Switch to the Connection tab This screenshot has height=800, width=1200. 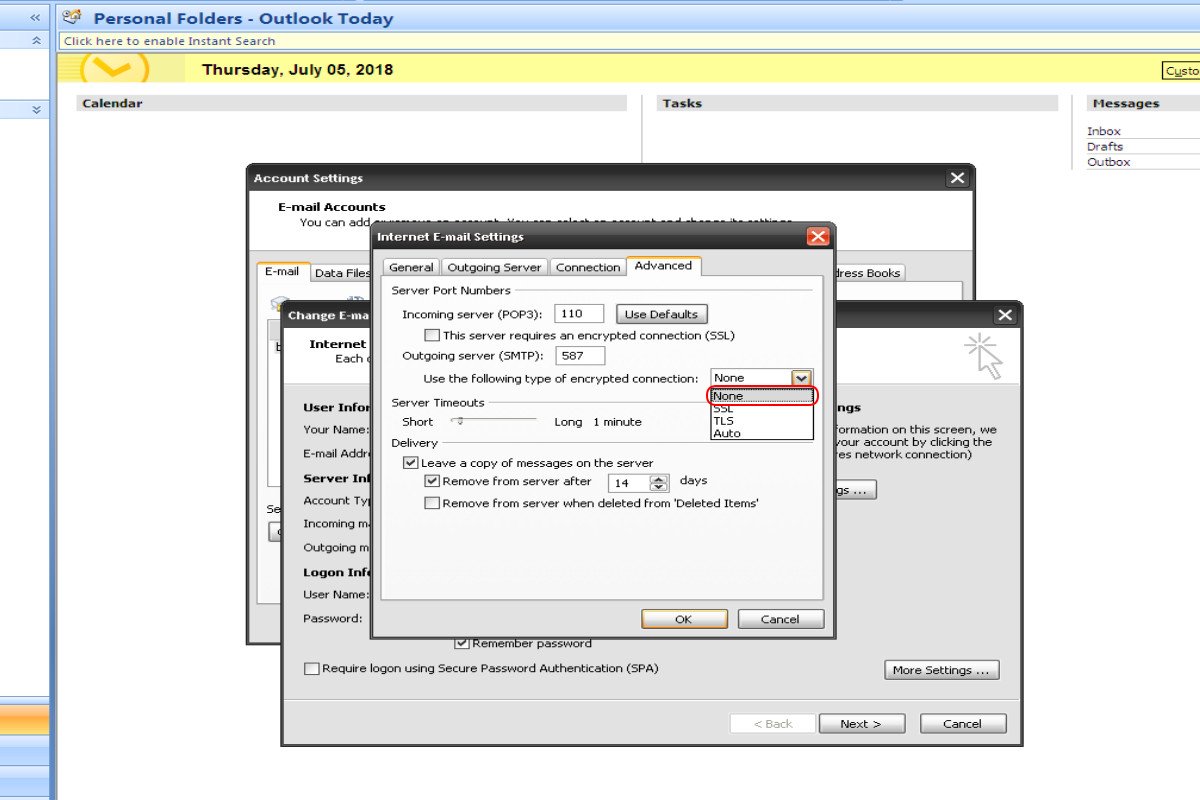click(x=587, y=267)
